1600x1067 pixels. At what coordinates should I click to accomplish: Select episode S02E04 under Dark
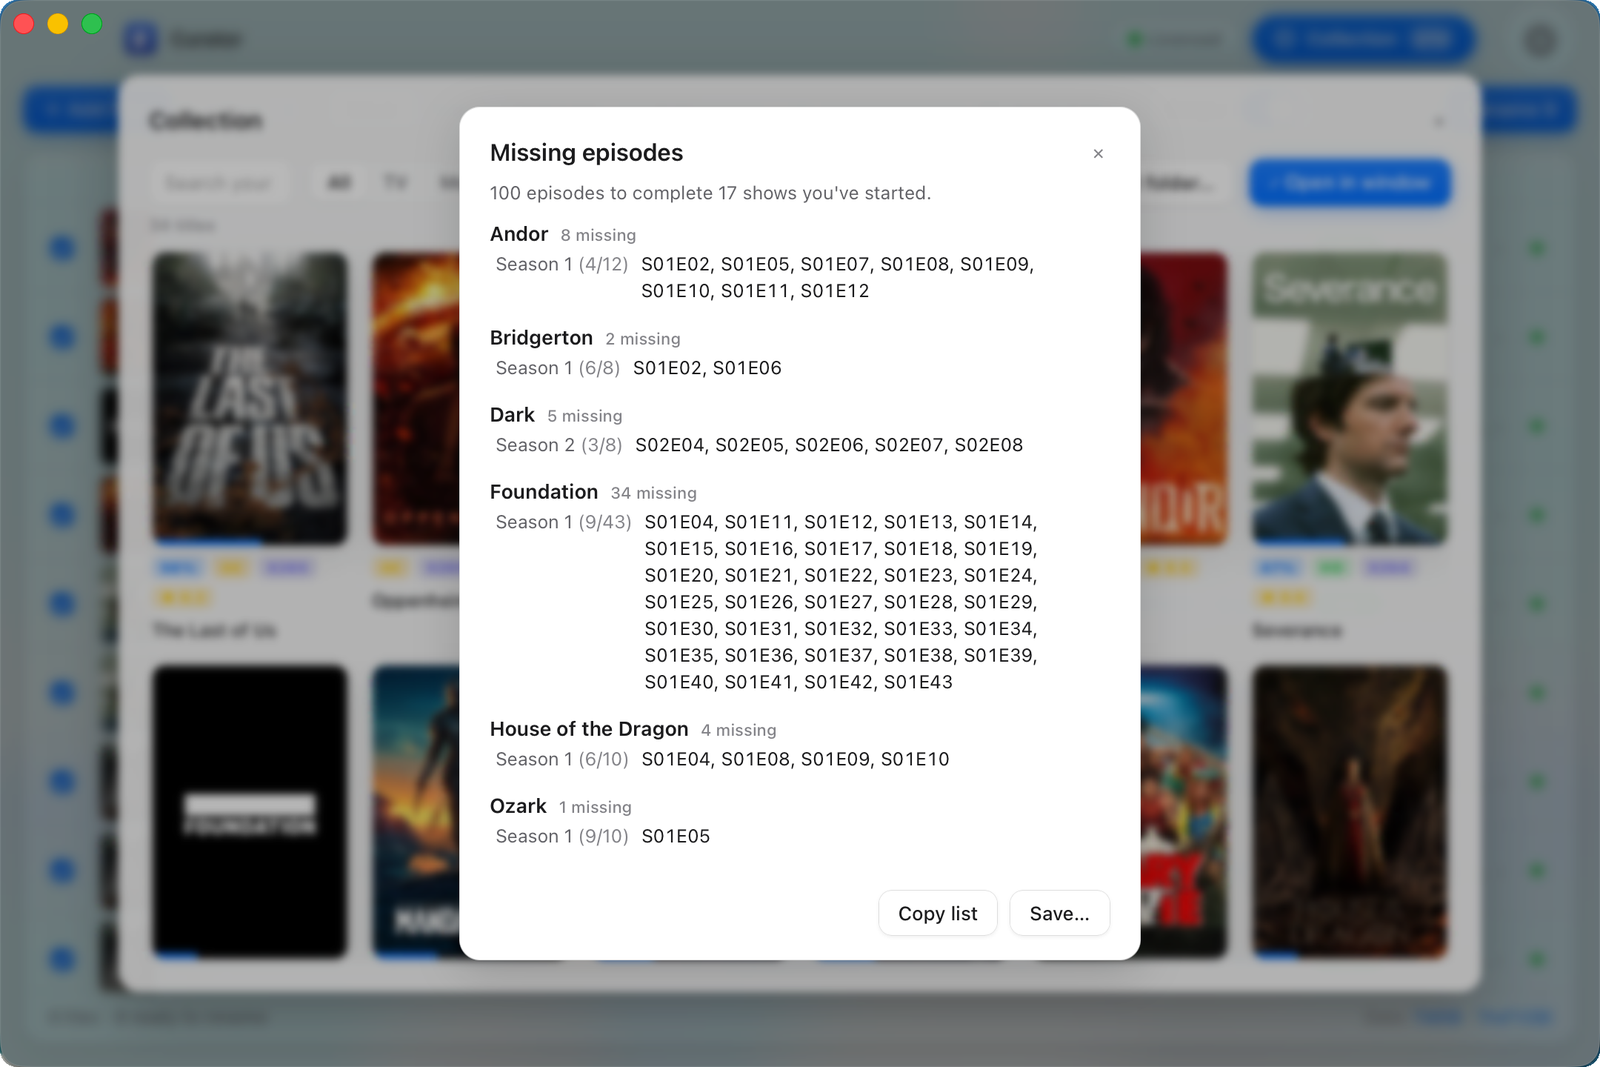(x=670, y=445)
